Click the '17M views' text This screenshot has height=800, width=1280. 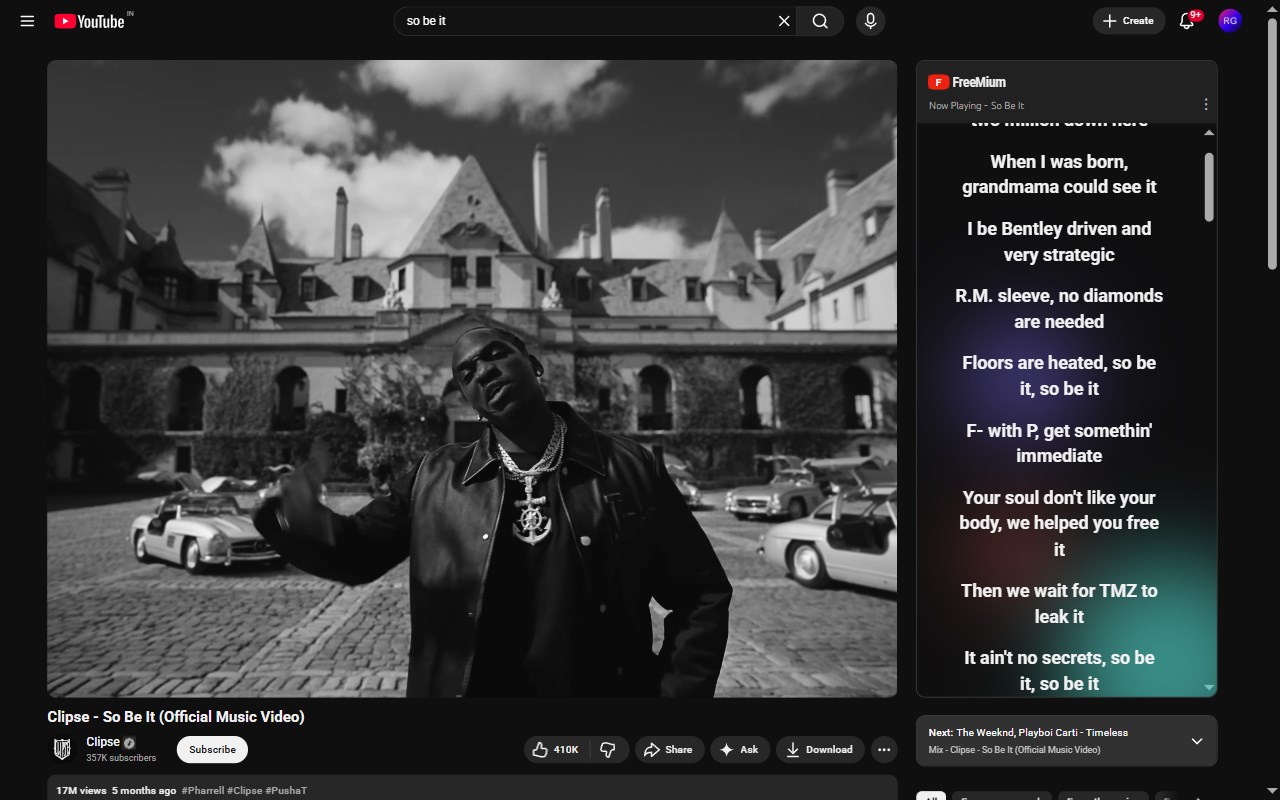(81, 791)
